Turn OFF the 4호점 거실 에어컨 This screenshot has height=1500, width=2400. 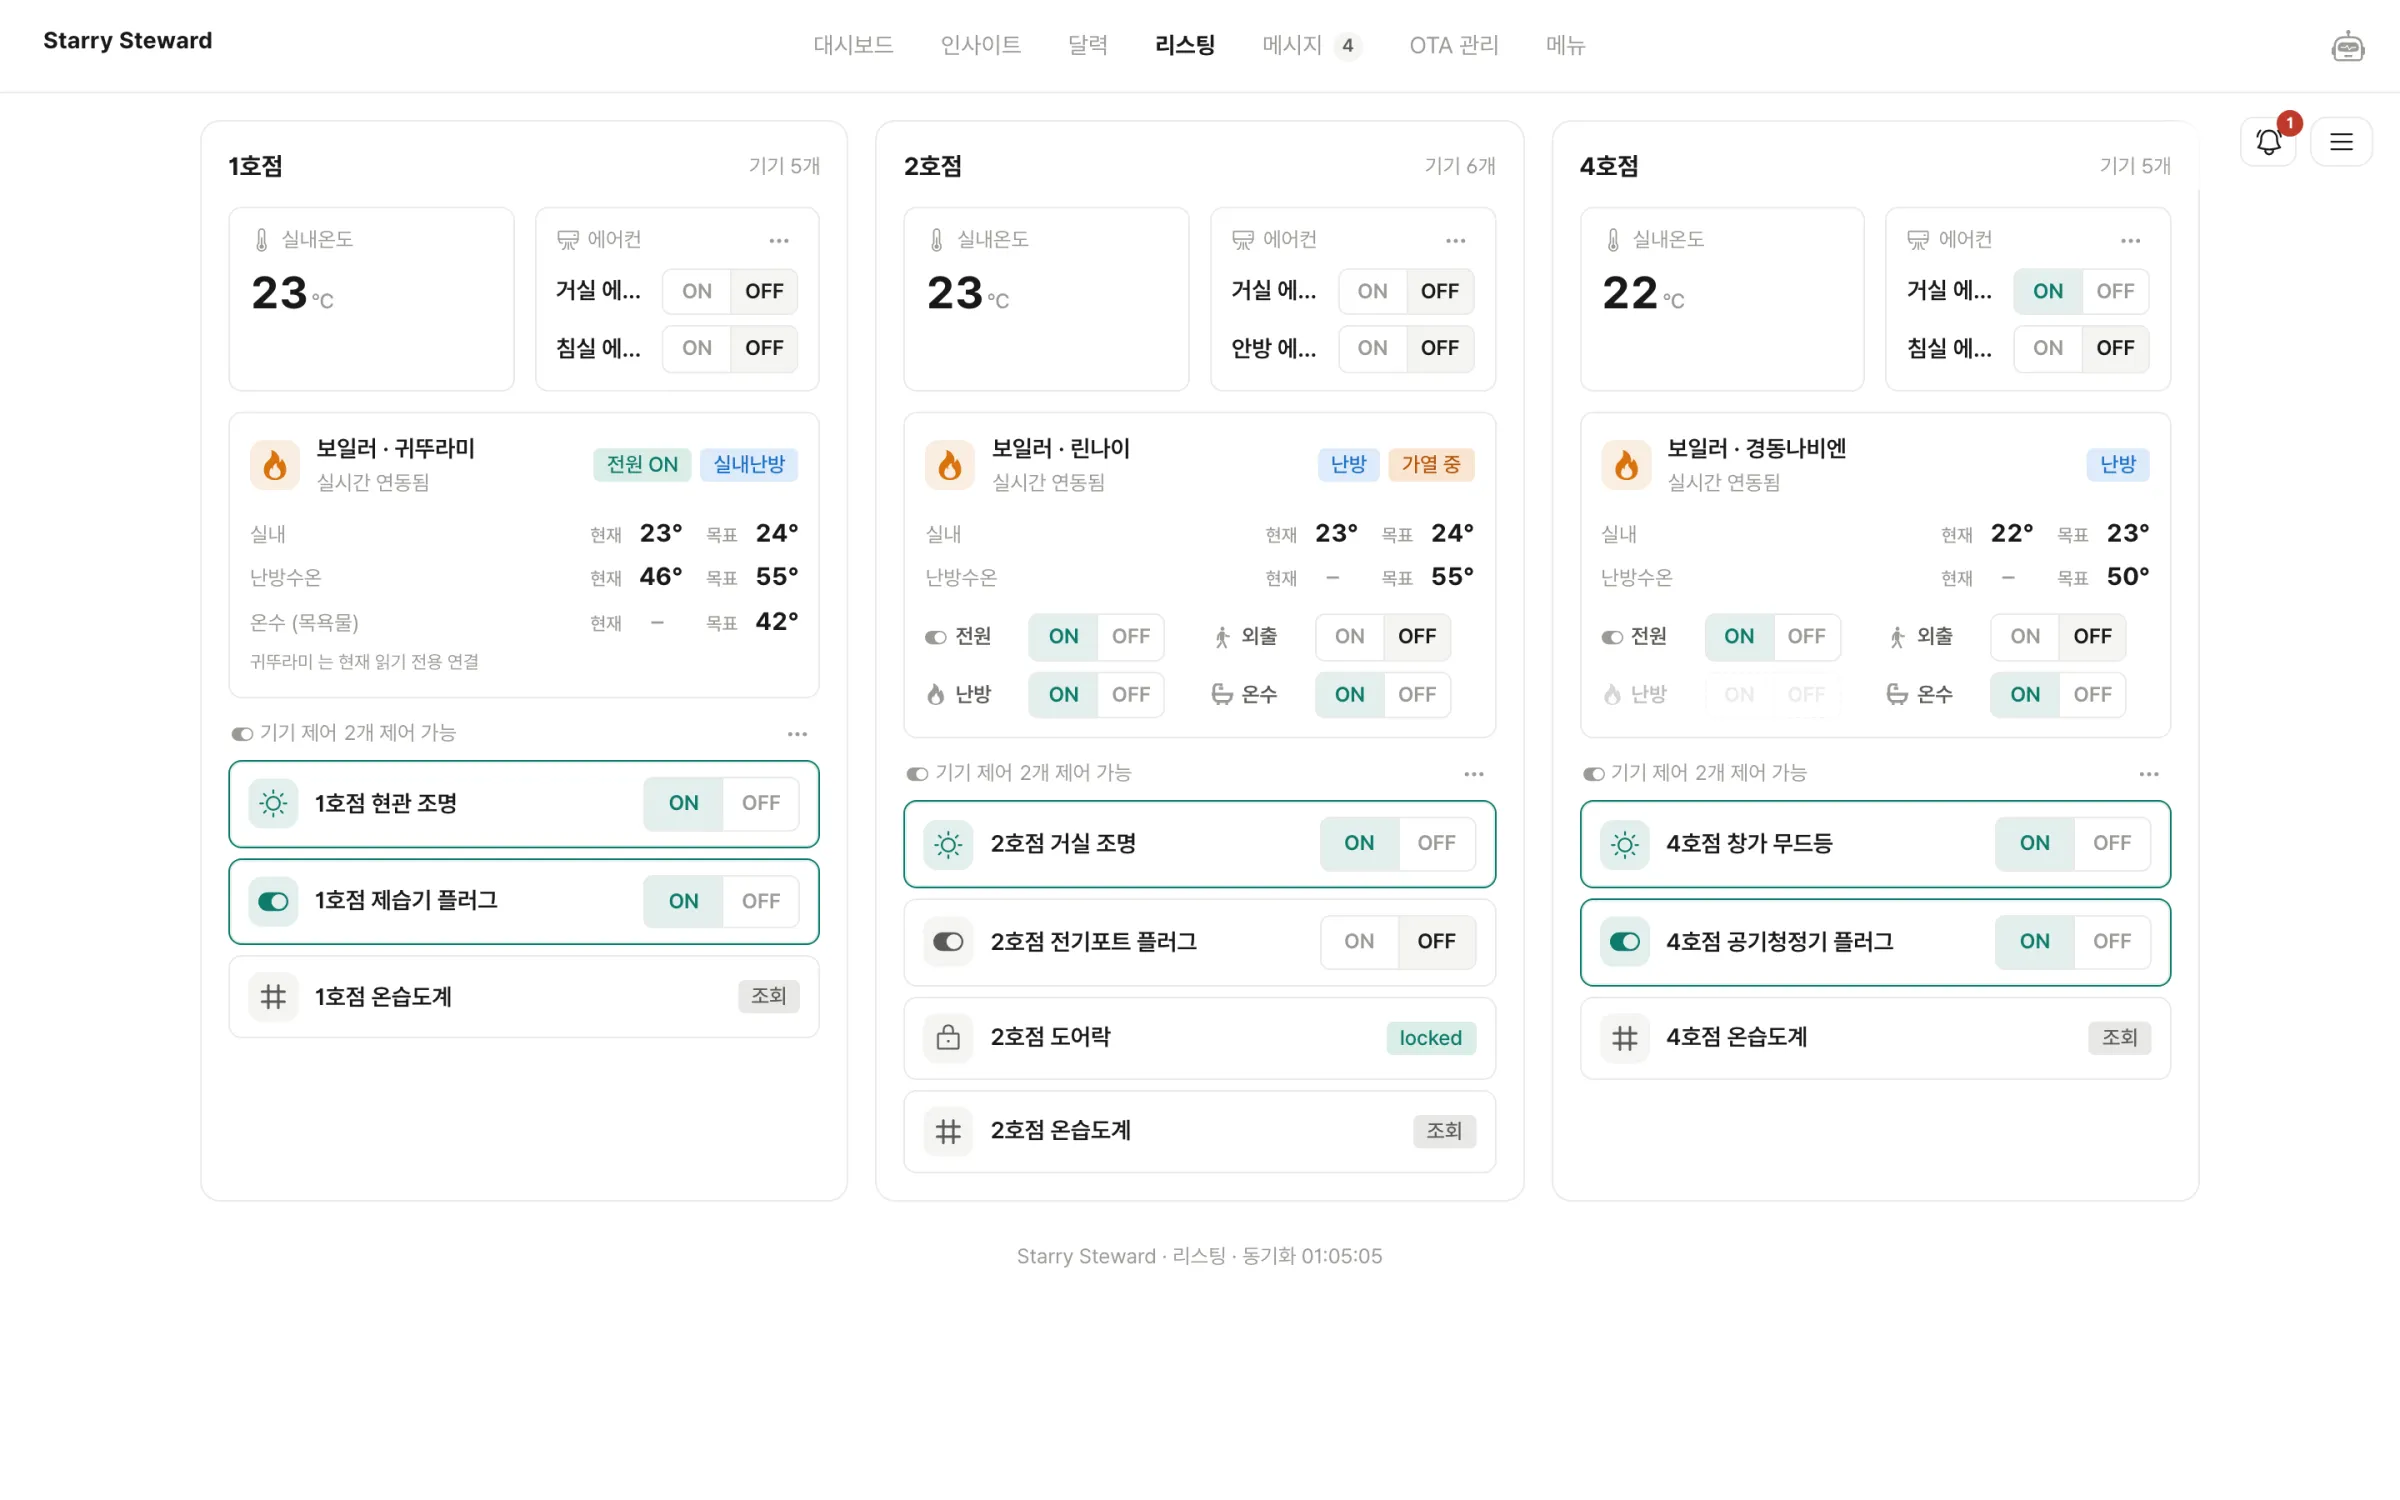2115,291
